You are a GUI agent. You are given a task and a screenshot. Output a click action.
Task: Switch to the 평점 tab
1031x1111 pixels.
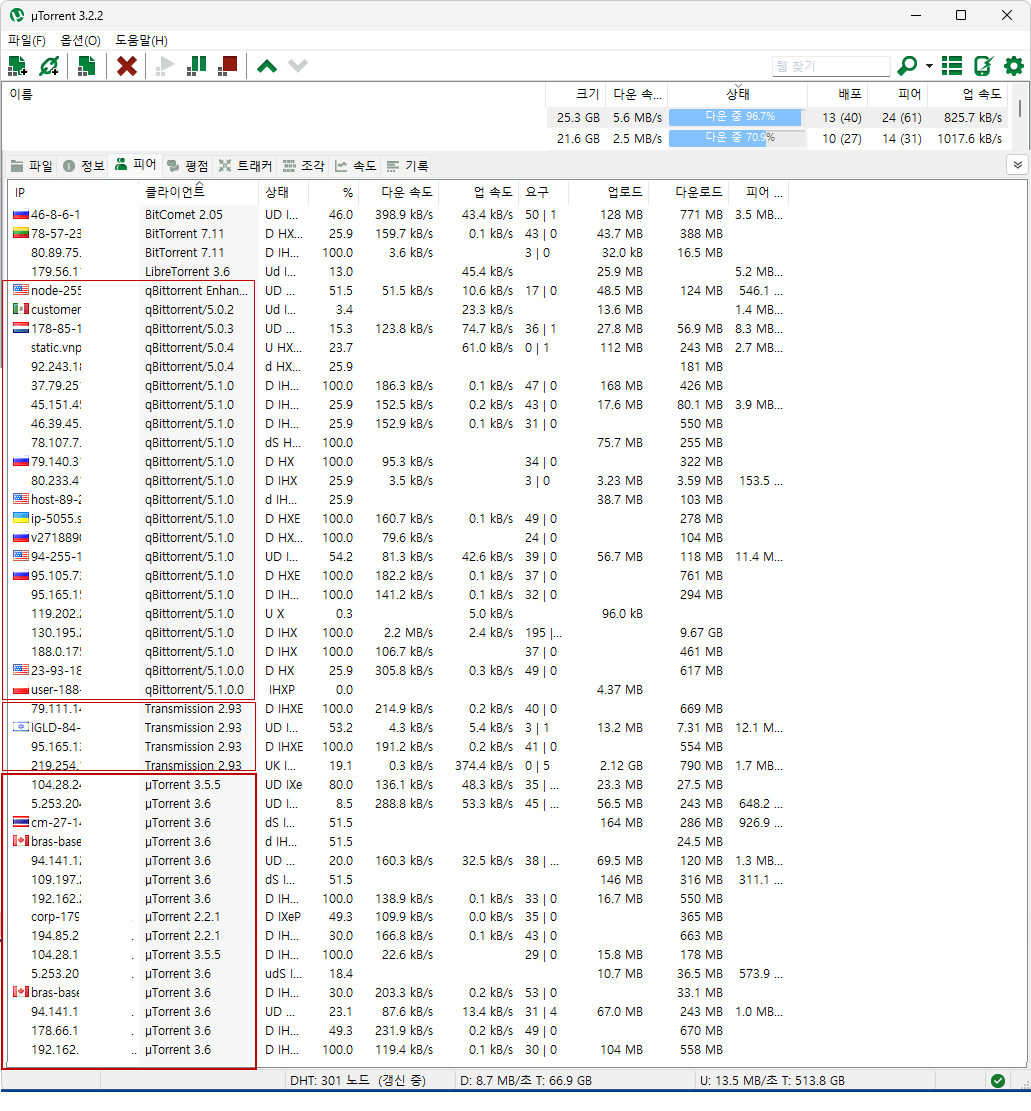(188, 166)
